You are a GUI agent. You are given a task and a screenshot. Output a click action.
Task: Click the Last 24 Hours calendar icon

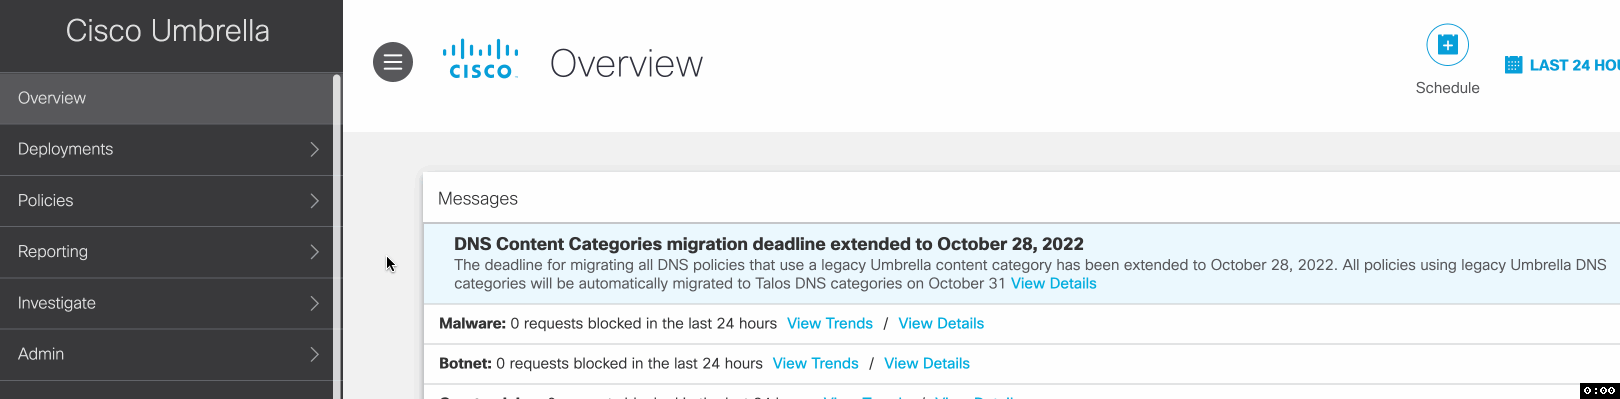(1513, 65)
